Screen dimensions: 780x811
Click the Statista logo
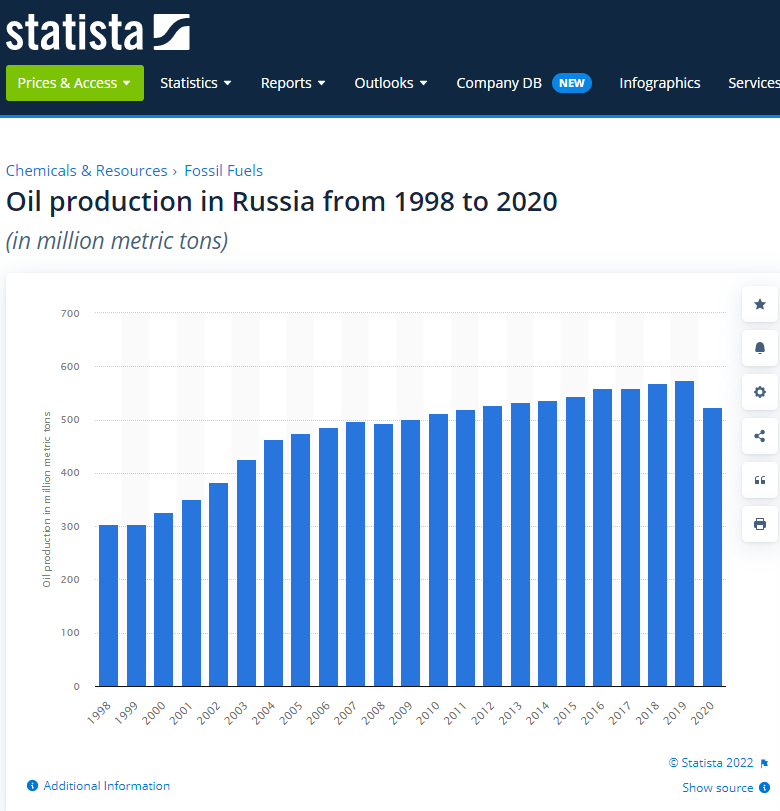pos(97,32)
